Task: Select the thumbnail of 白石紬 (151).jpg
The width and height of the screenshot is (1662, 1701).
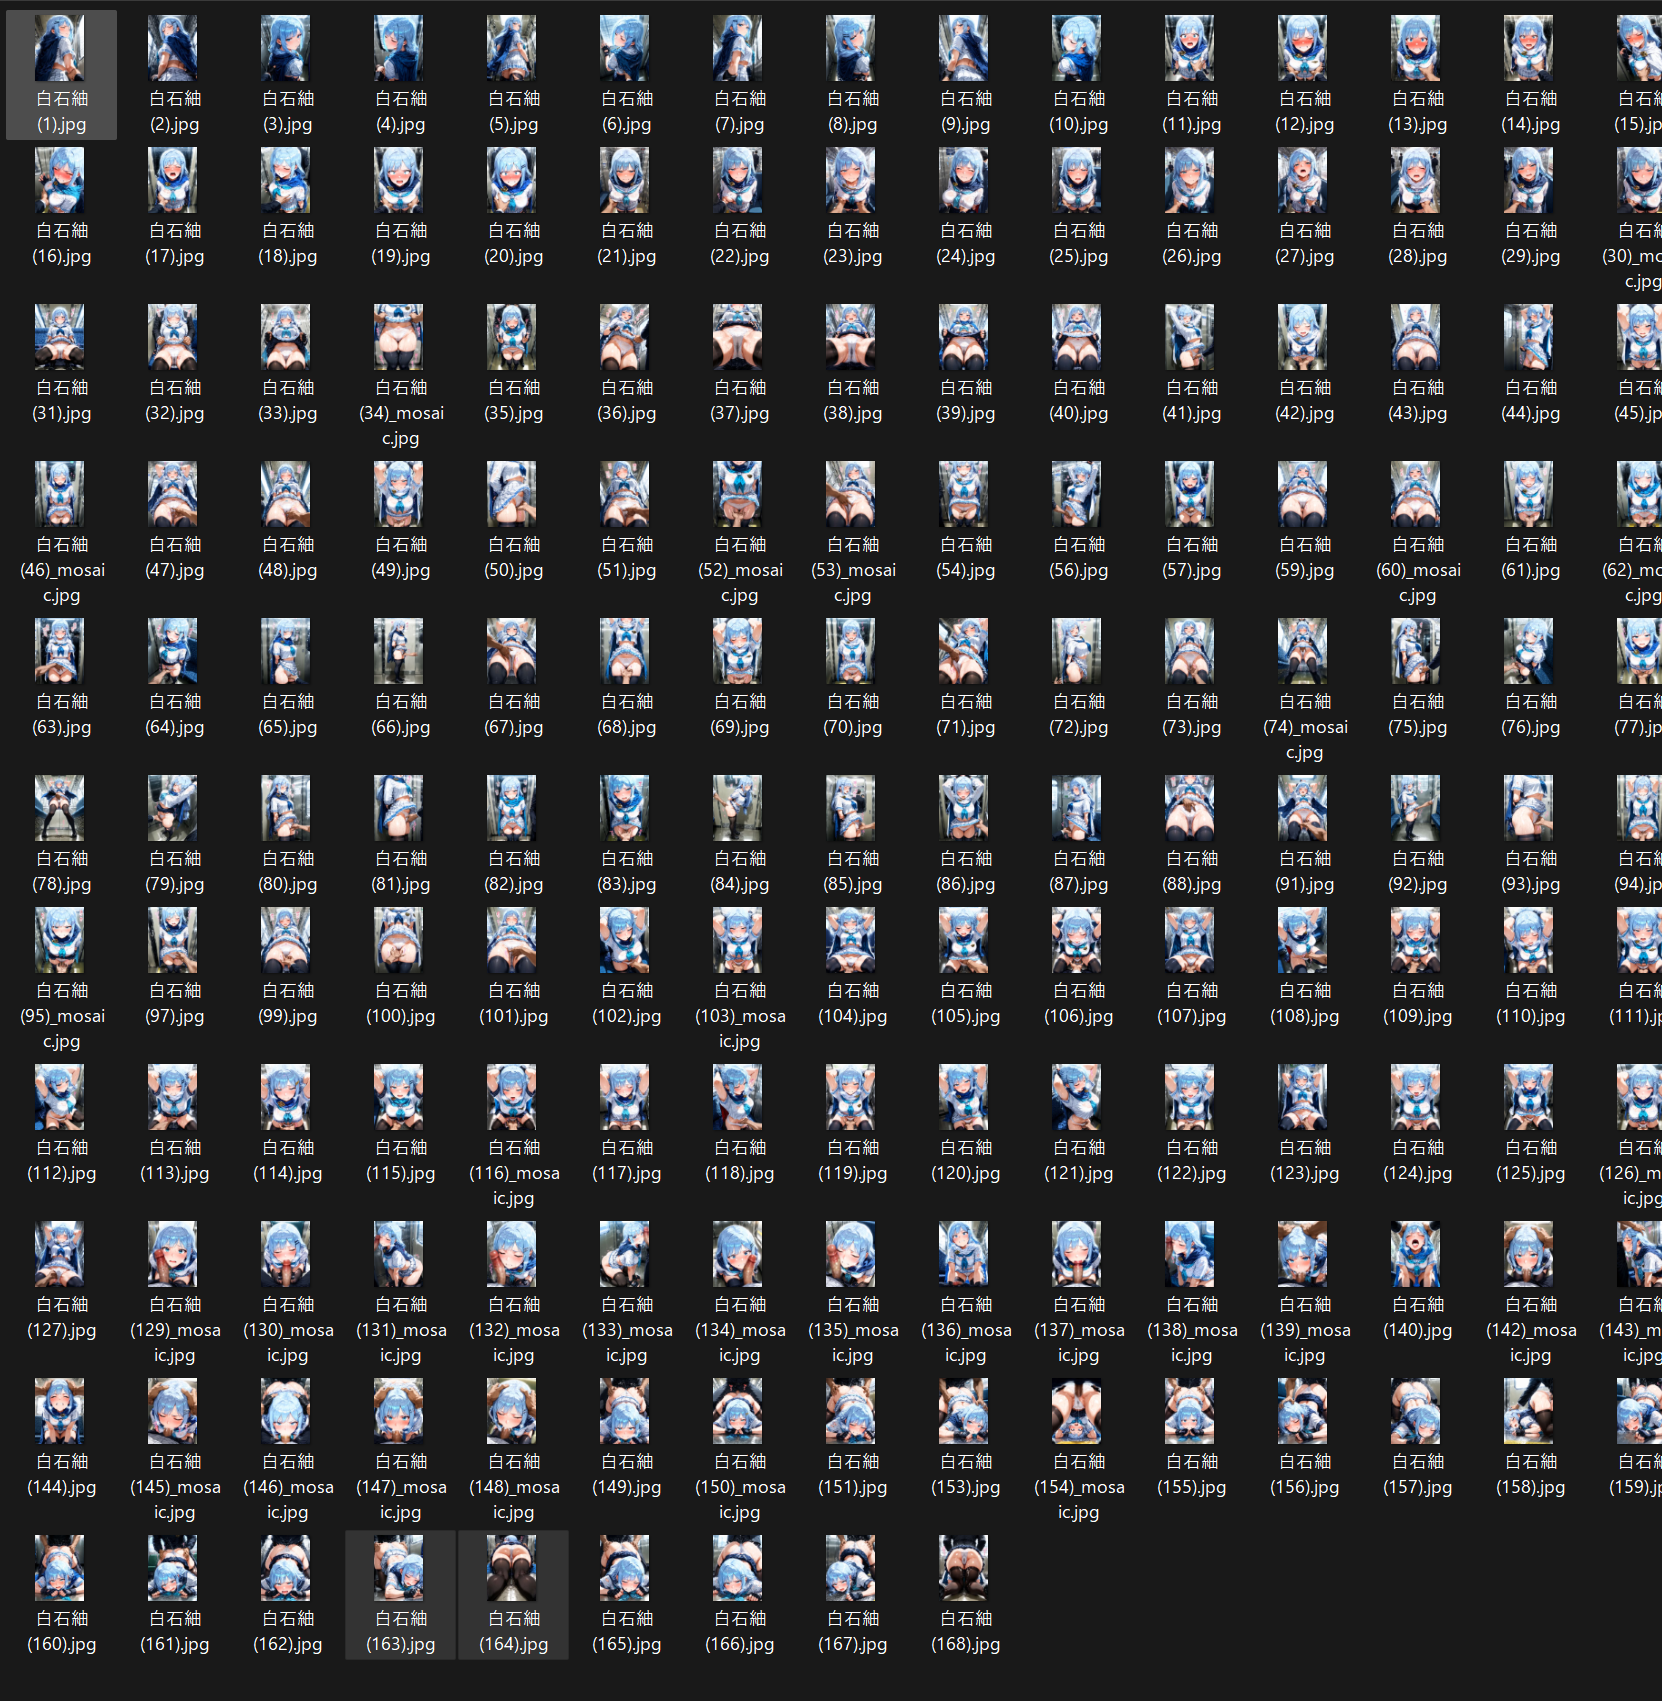Action: (x=851, y=1411)
